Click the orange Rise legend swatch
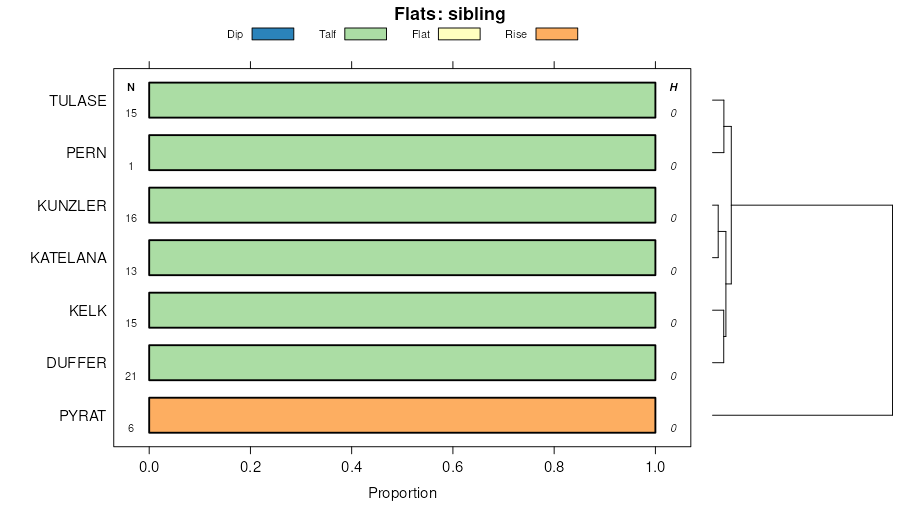The image size is (900, 520). pos(556,34)
